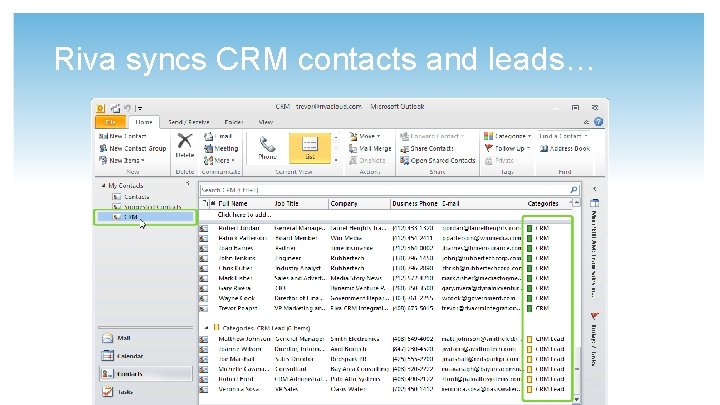Screen dimensions: 720x405
Task: Go to Contacts in navigation pane
Action: [x=145, y=374]
